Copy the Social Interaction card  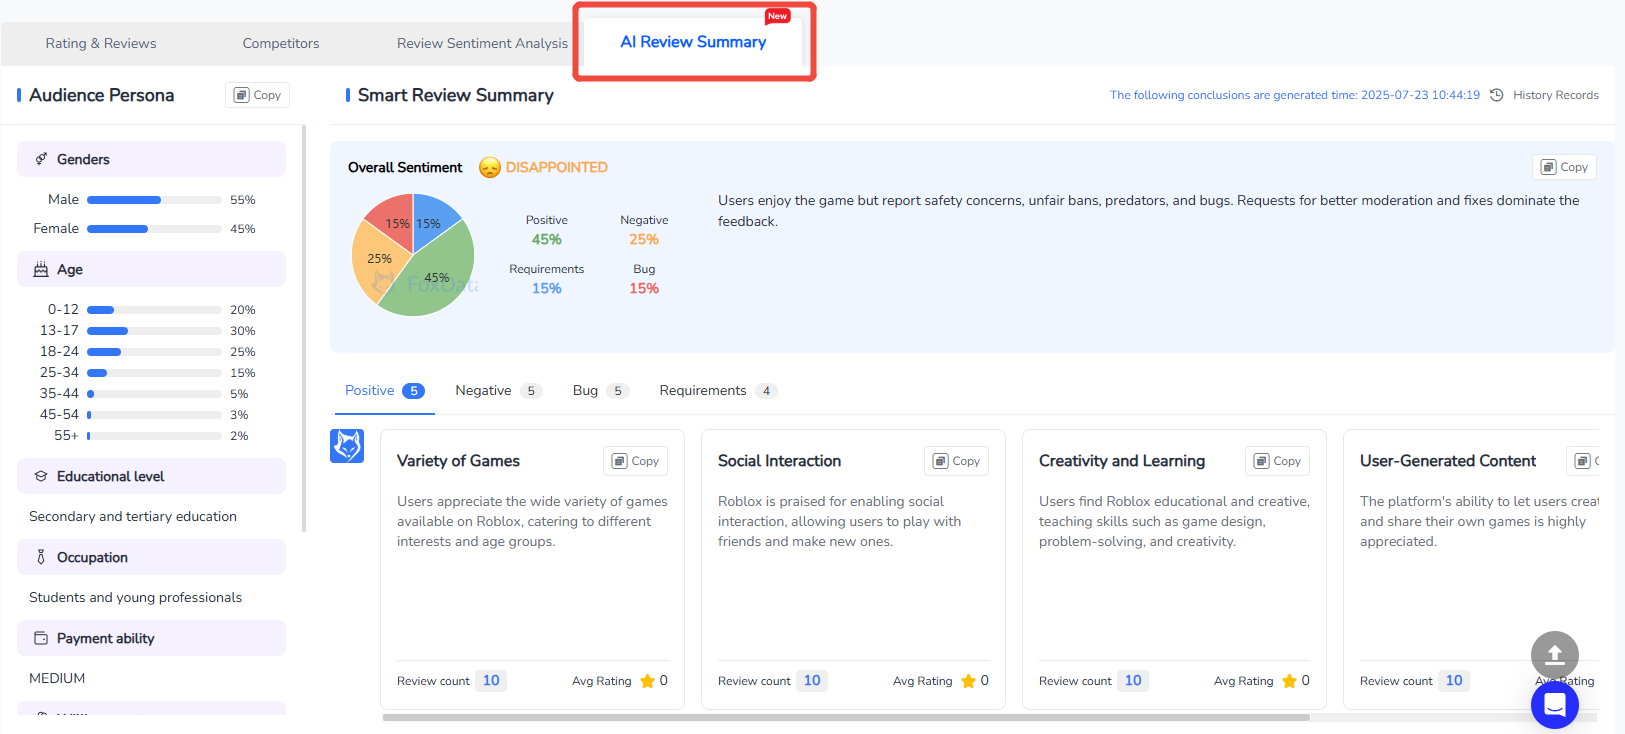point(956,461)
